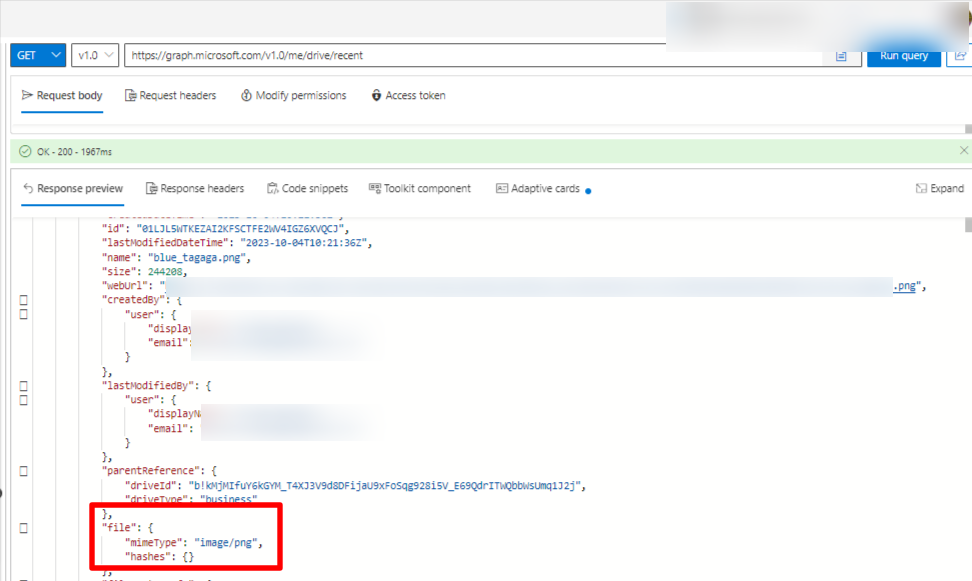Open the v1.0 API version dropdown

95,55
